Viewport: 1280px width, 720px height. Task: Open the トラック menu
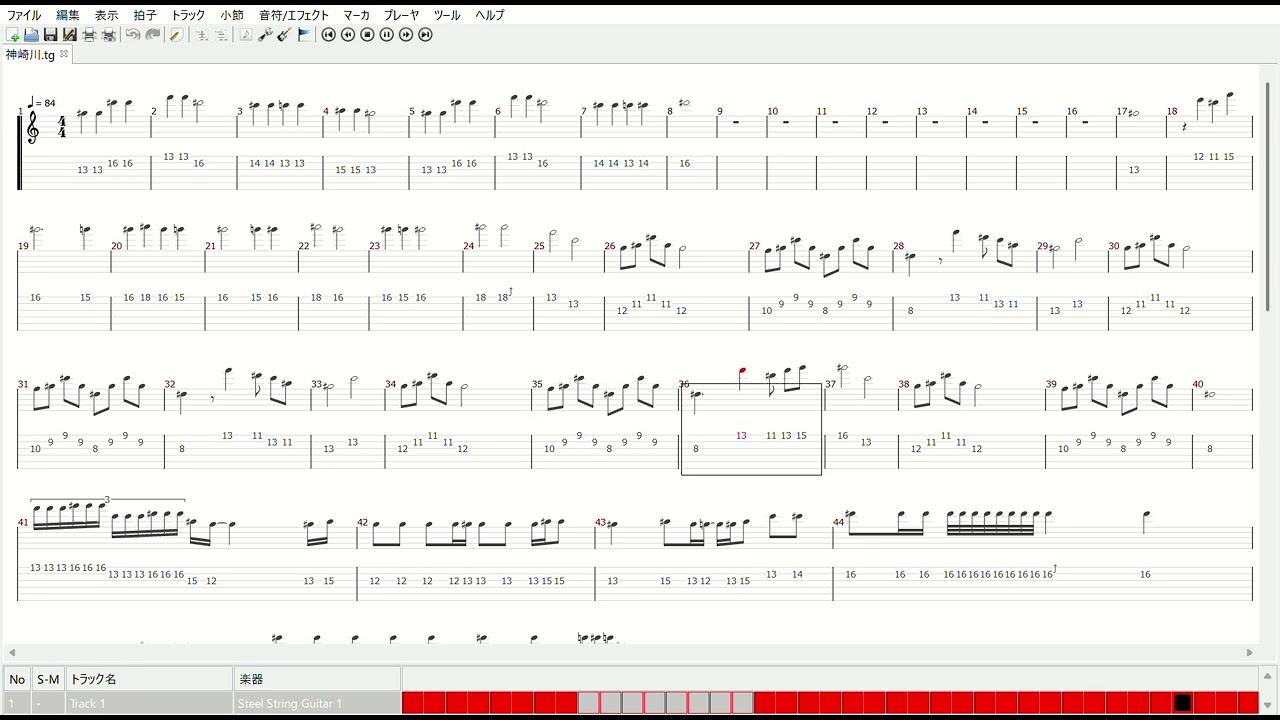coord(188,15)
